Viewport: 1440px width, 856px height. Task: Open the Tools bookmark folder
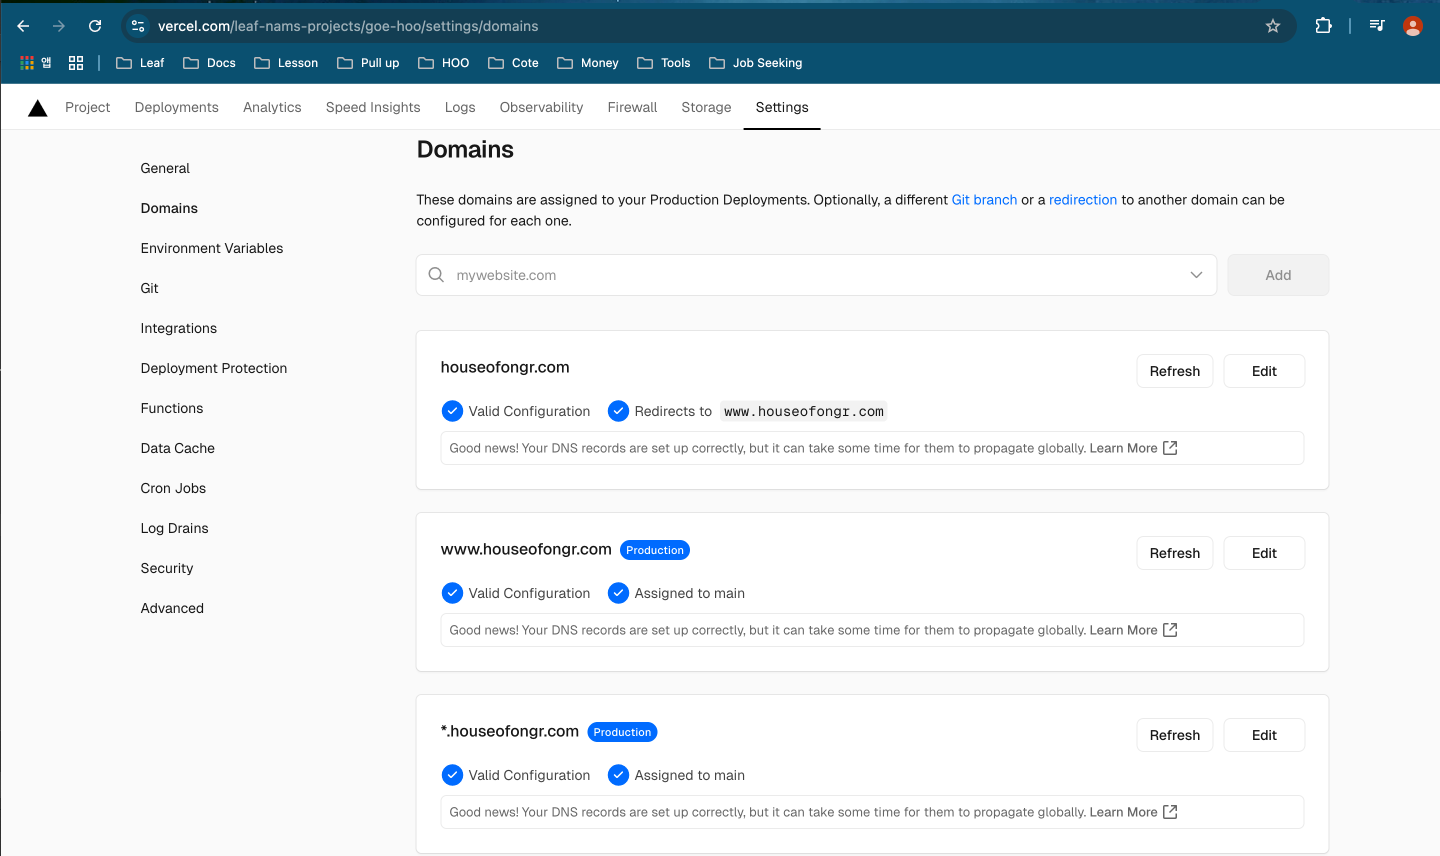664,63
